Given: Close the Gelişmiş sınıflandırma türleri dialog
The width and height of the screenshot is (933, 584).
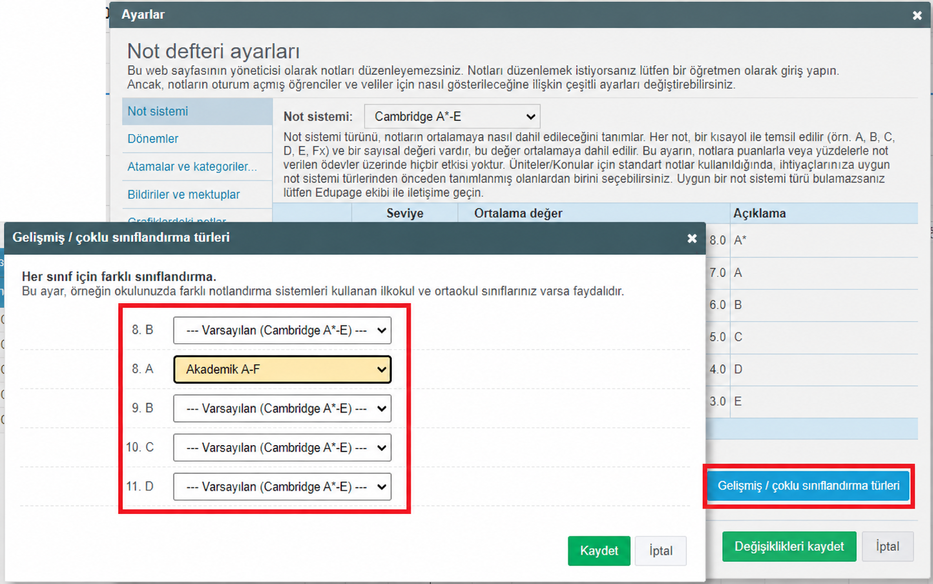Looking at the screenshot, I should (x=691, y=238).
